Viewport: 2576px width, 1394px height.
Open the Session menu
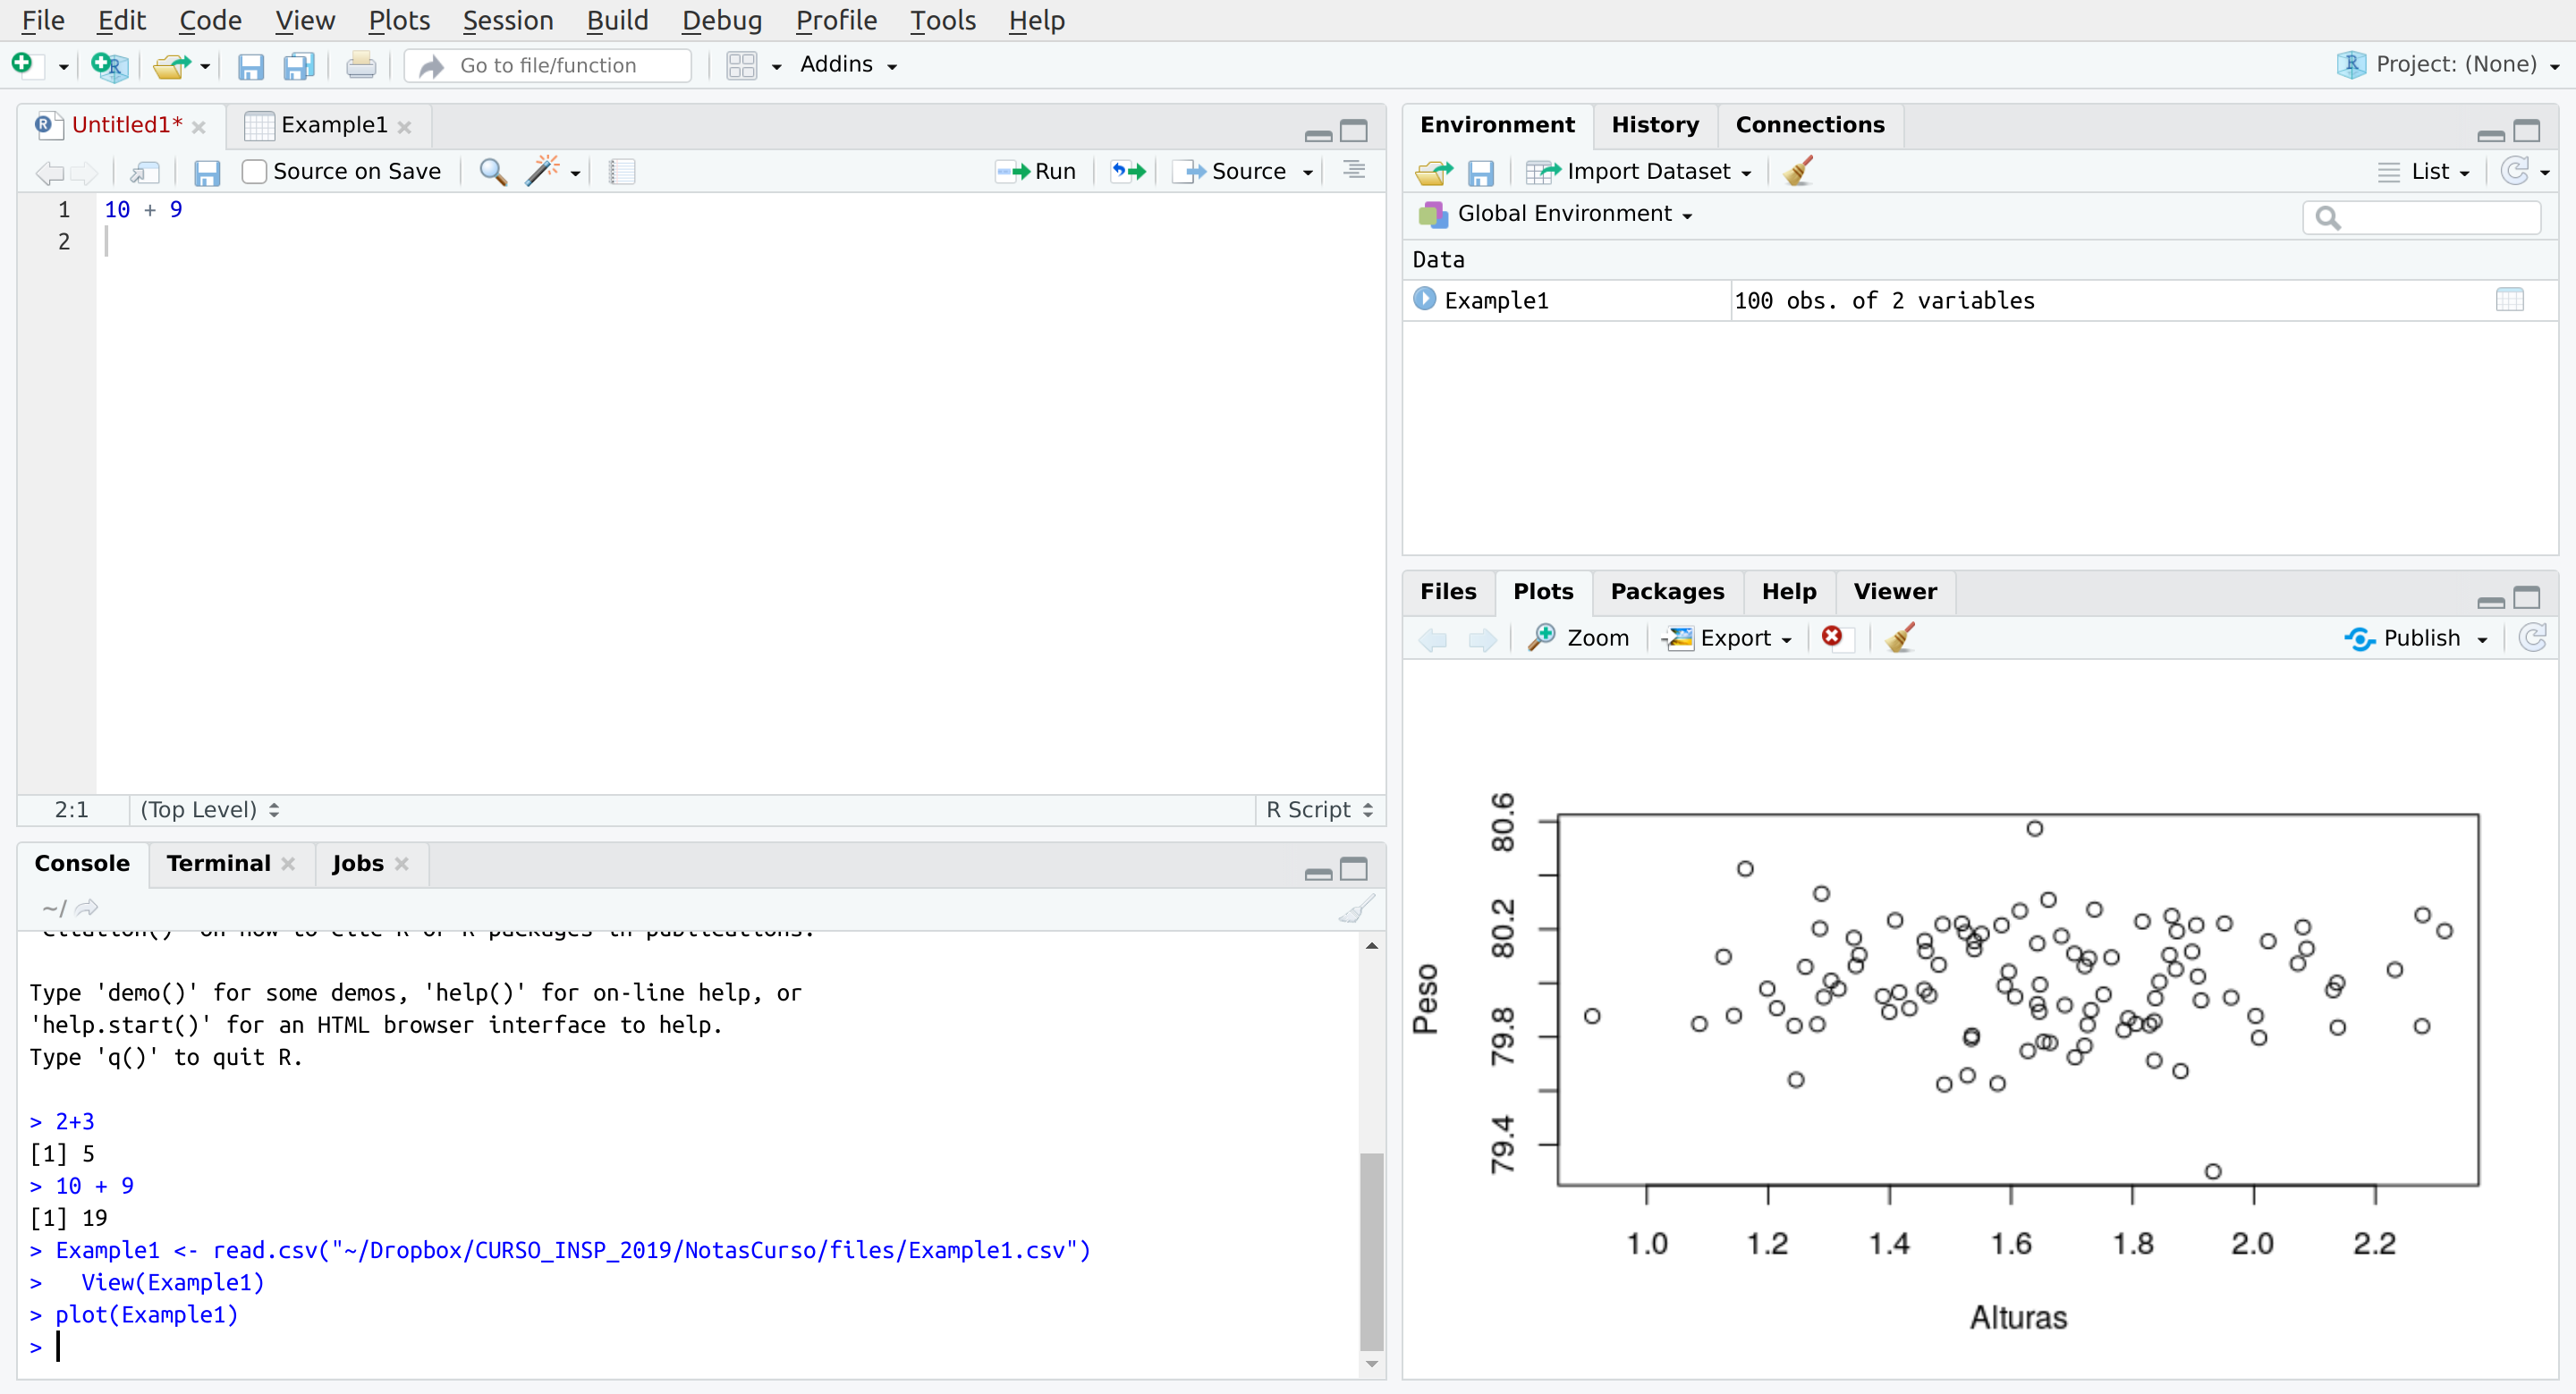508,20
